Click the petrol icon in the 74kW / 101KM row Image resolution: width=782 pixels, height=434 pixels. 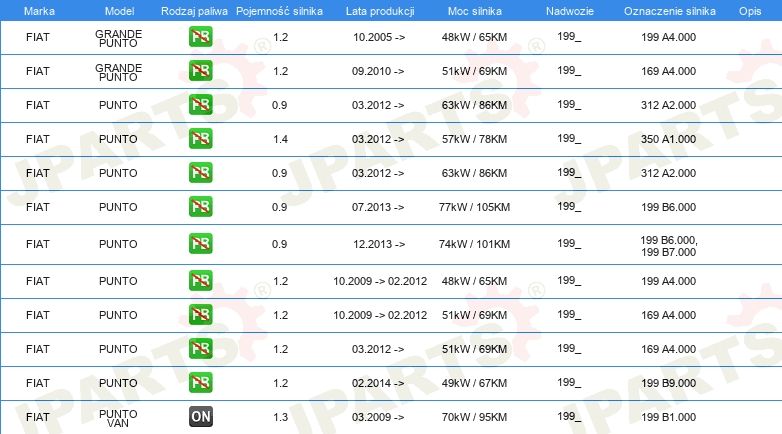[x=200, y=243]
